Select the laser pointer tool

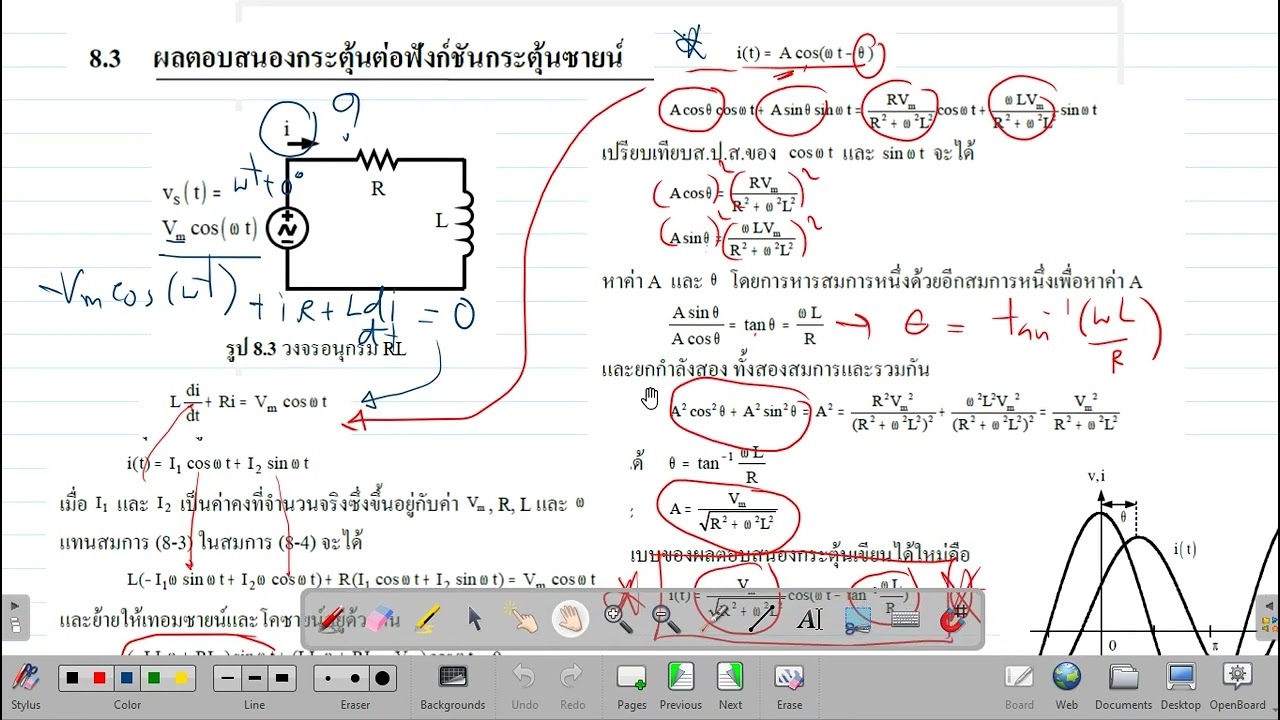[x=714, y=619]
